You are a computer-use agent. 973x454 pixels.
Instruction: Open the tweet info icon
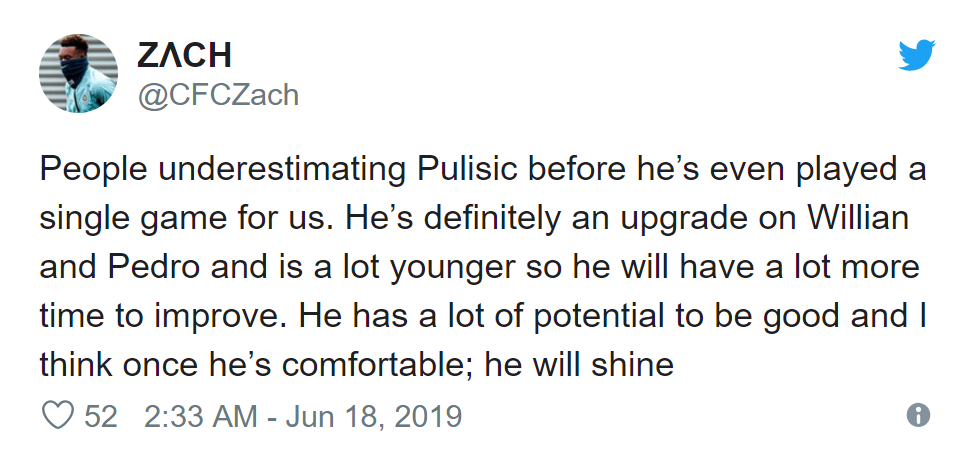coord(918,416)
